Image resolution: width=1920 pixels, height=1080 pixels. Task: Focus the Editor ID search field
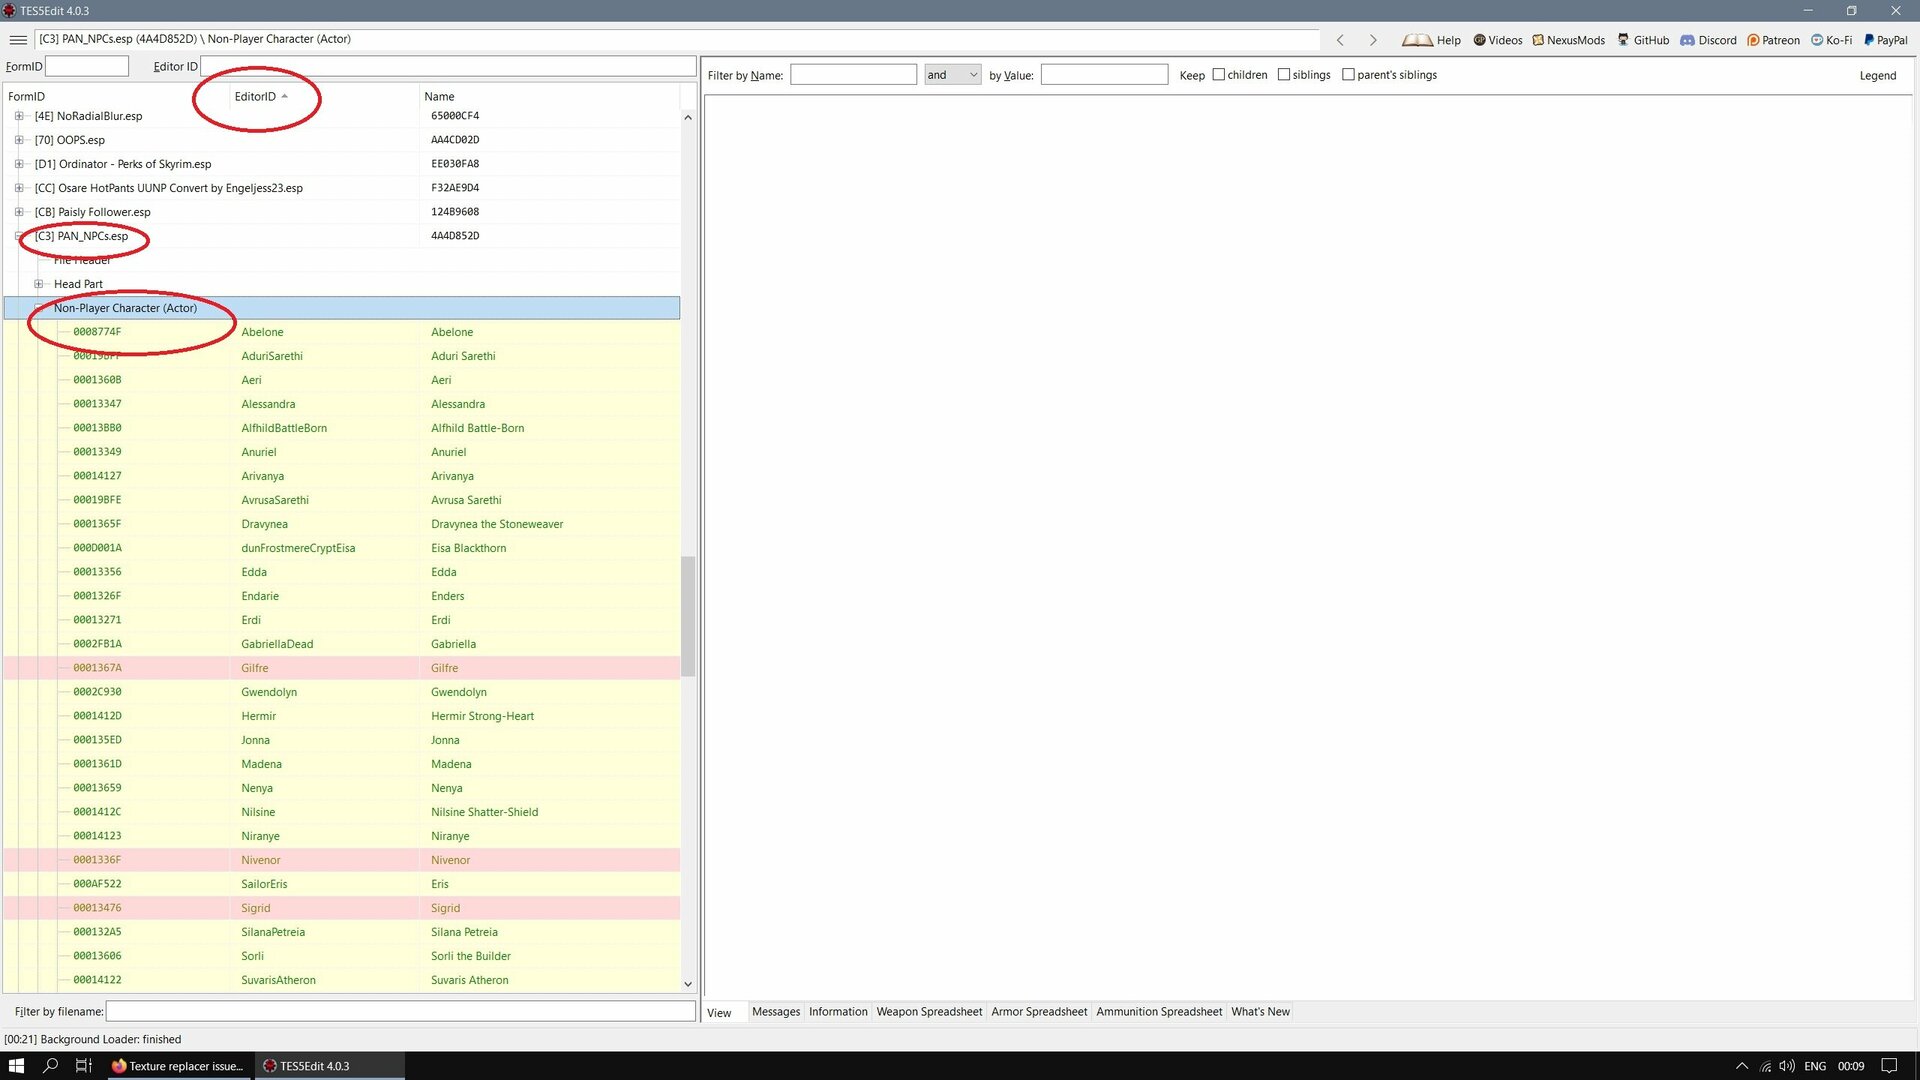tap(448, 66)
